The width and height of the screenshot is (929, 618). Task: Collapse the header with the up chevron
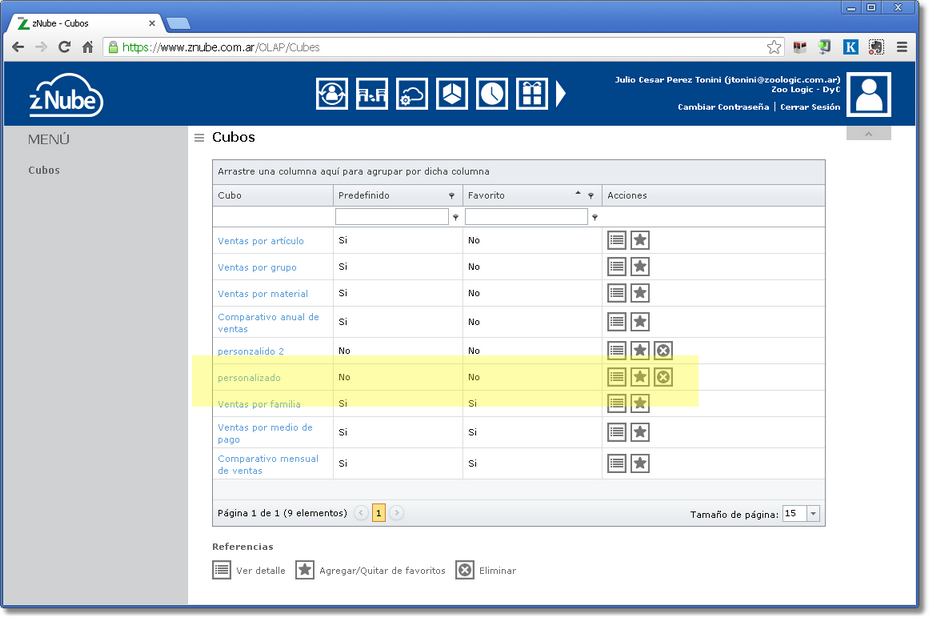point(868,134)
